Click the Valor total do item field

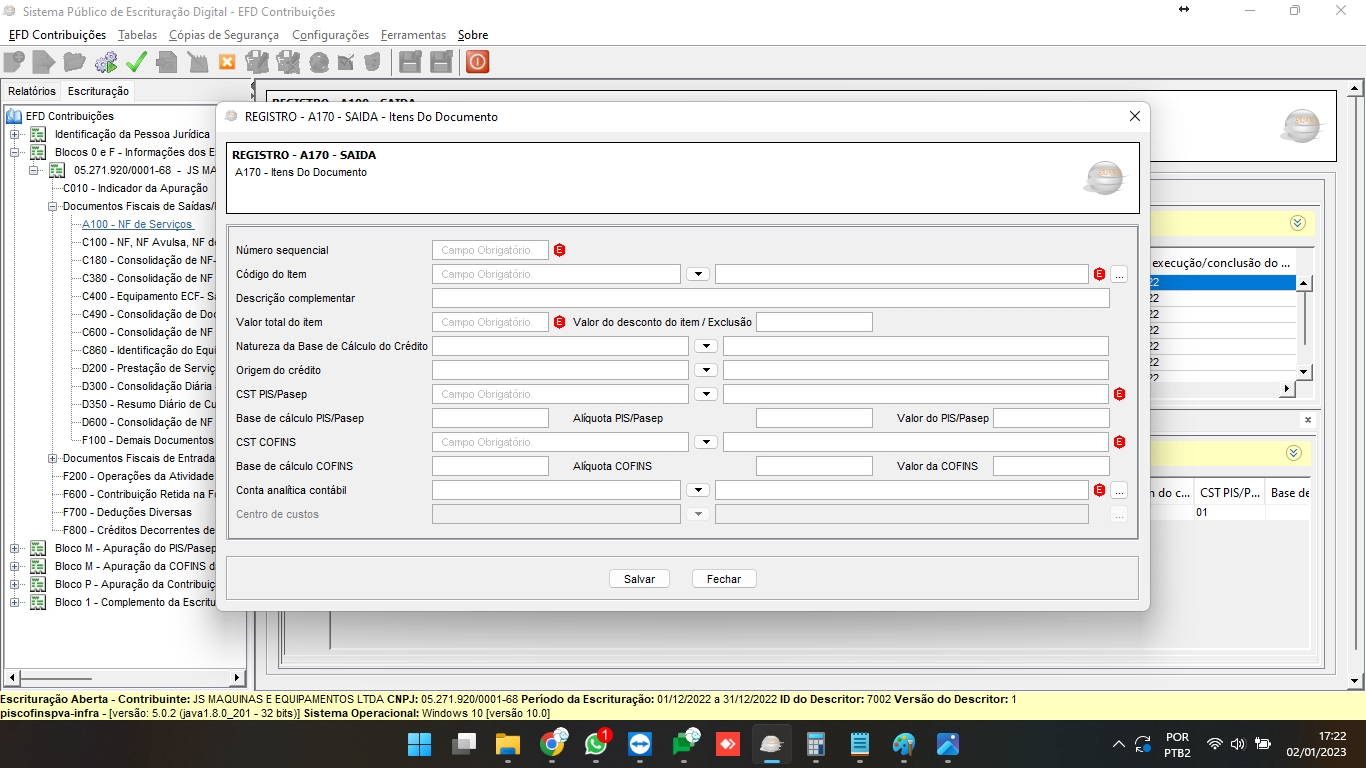tap(490, 322)
